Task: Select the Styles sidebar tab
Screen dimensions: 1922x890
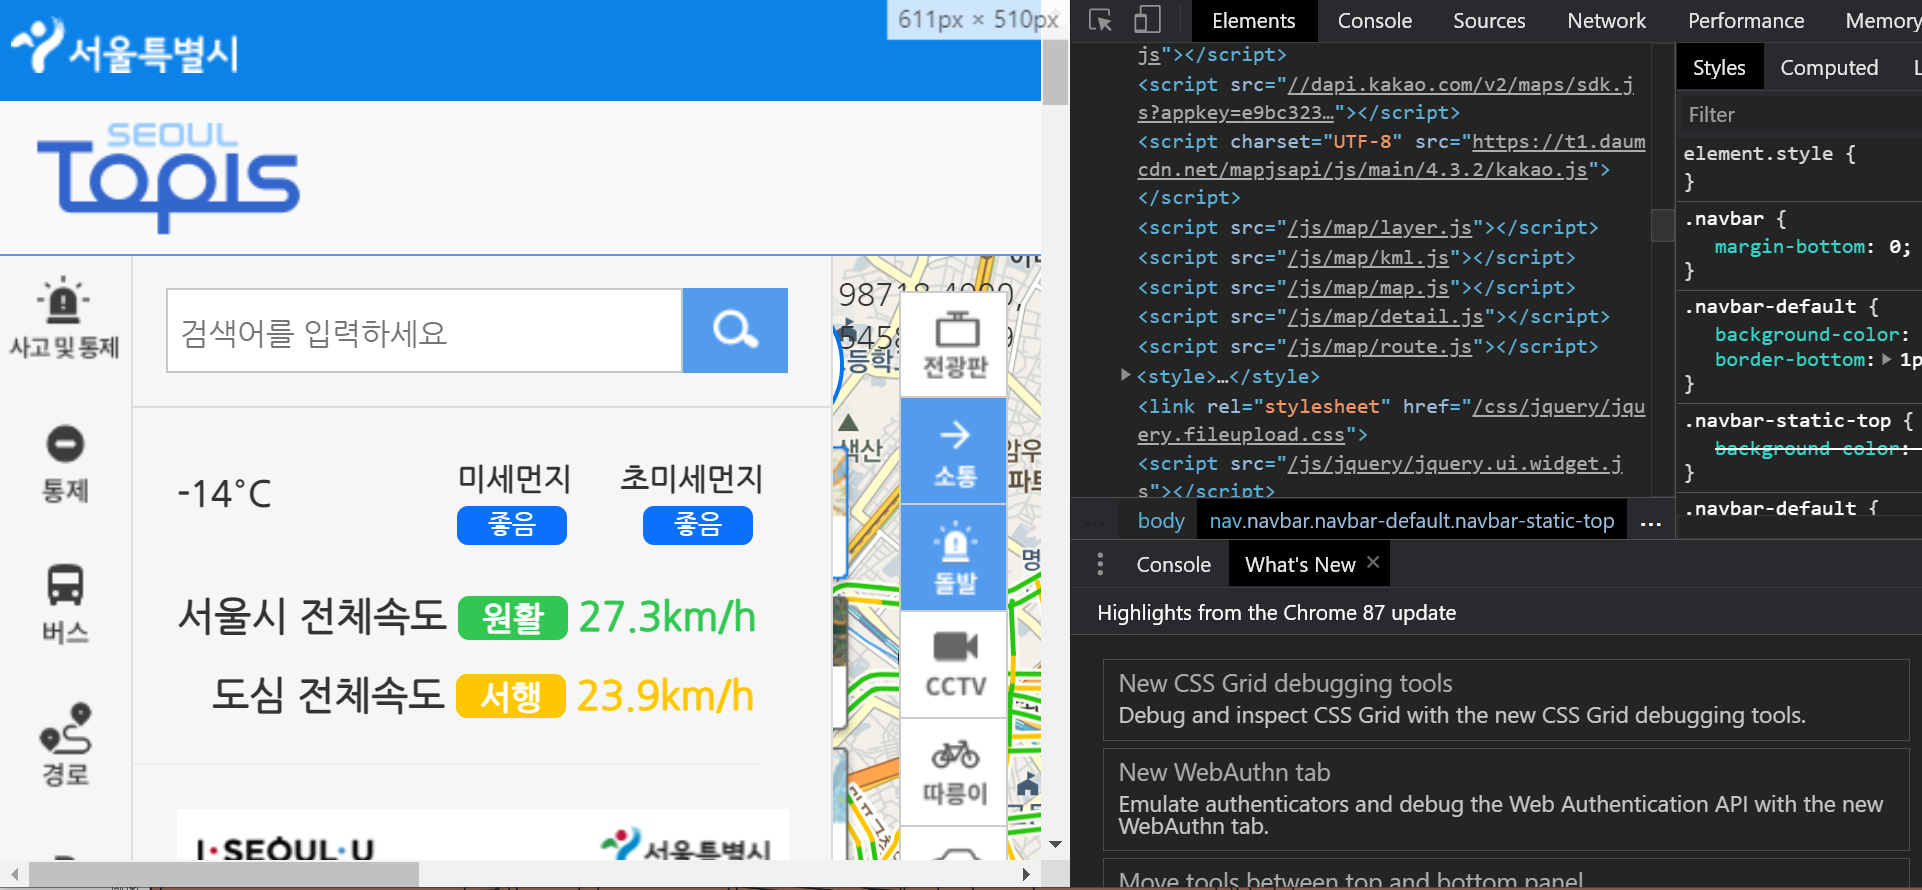Action: pyautogui.click(x=1718, y=67)
